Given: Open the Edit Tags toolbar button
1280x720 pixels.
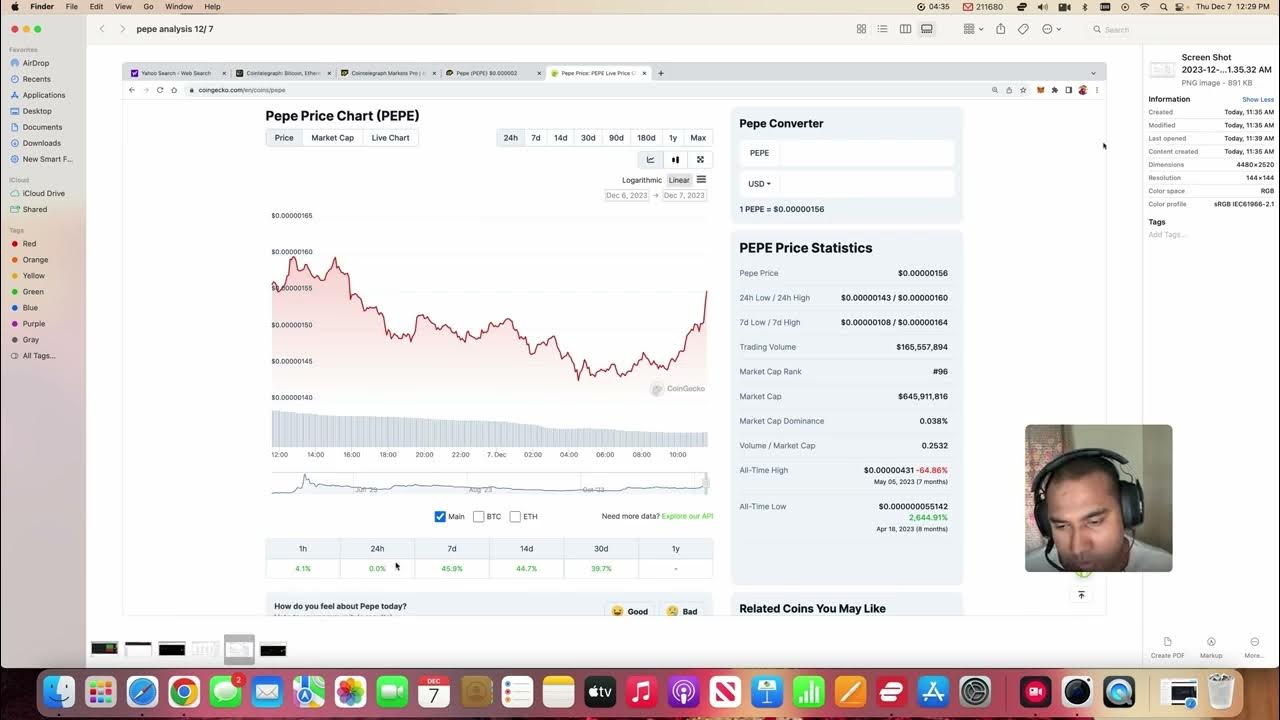Looking at the screenshot, I should [1023, 29].
